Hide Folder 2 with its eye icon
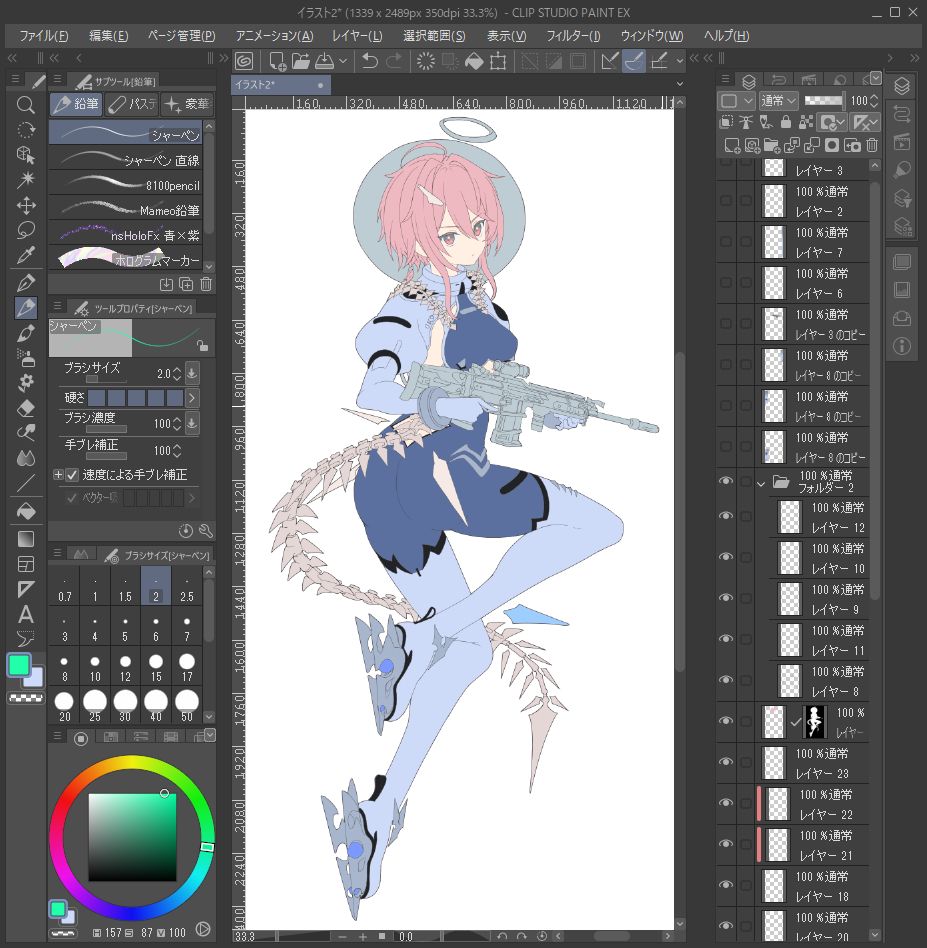Image resolution: width=927 pixels, height=948 pixels. point(726,481)
